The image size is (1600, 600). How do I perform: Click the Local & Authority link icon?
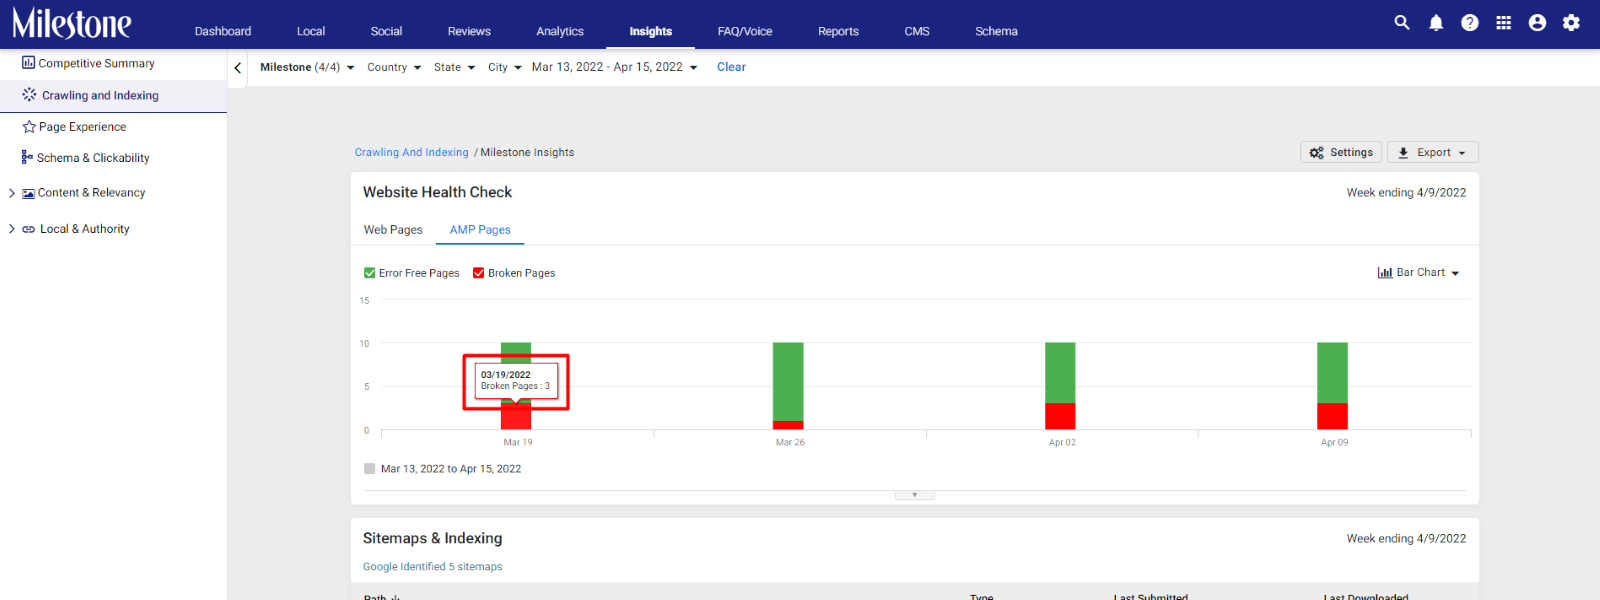(28, 229)
